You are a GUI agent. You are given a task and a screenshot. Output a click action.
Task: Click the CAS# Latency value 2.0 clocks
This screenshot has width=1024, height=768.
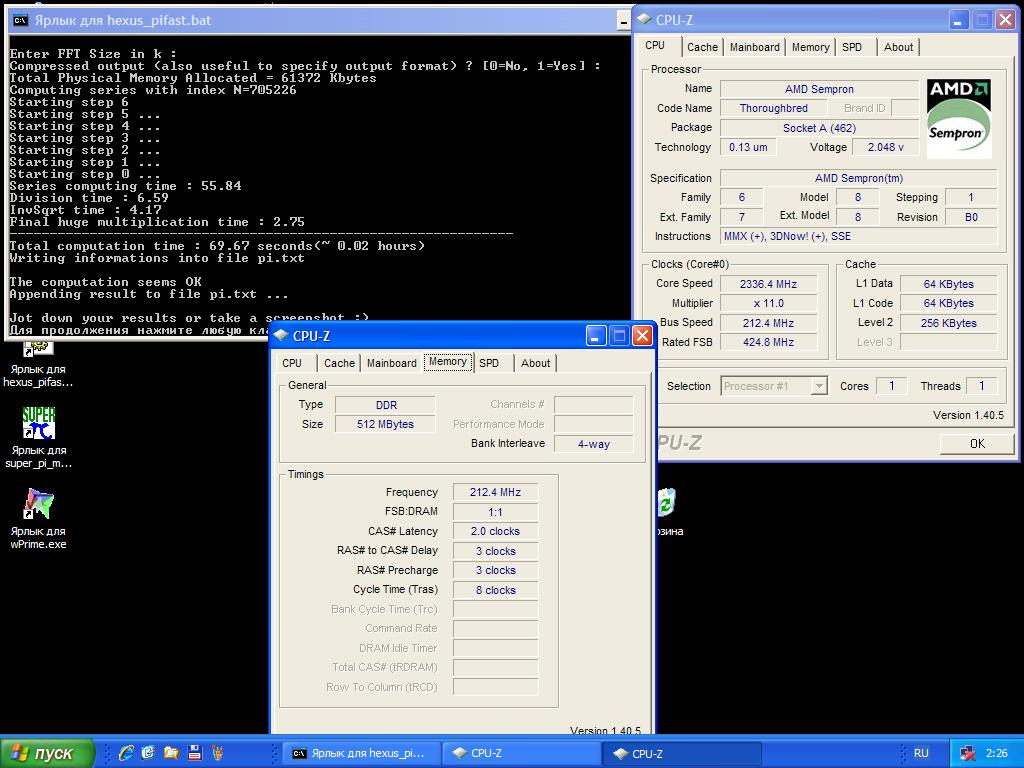coord(495,532)
